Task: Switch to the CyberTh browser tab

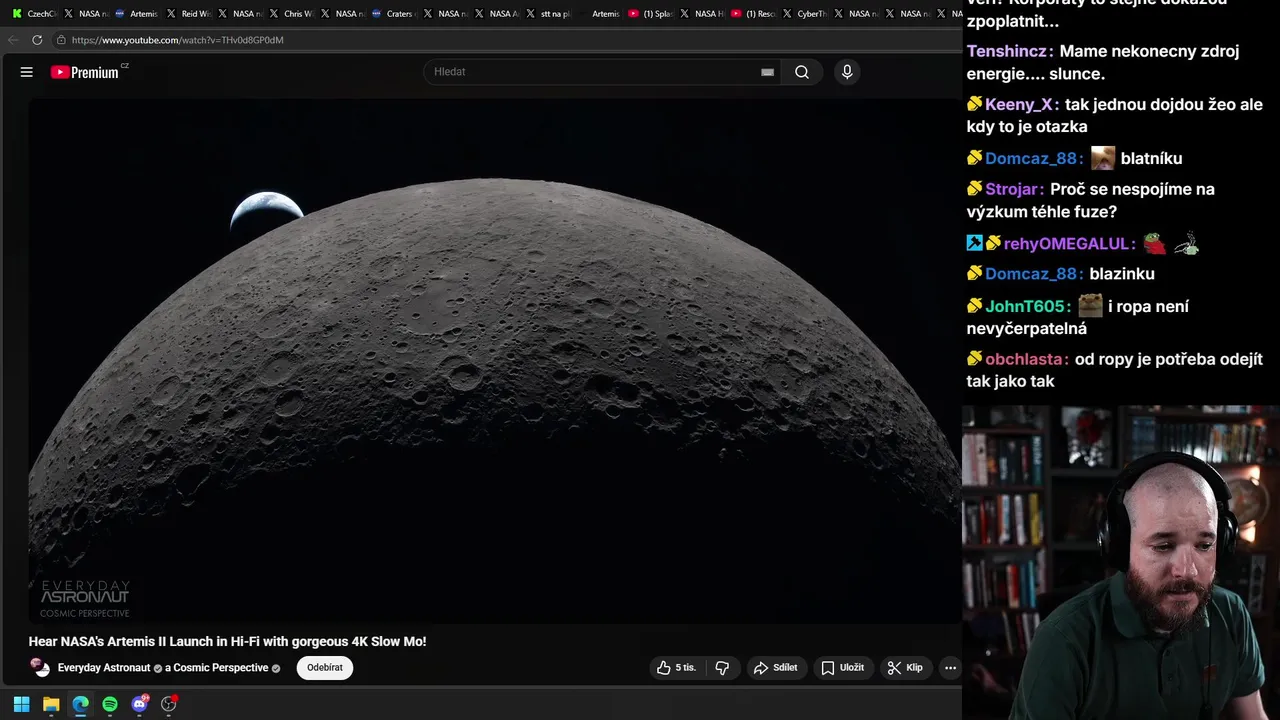Action: [804, 14]
